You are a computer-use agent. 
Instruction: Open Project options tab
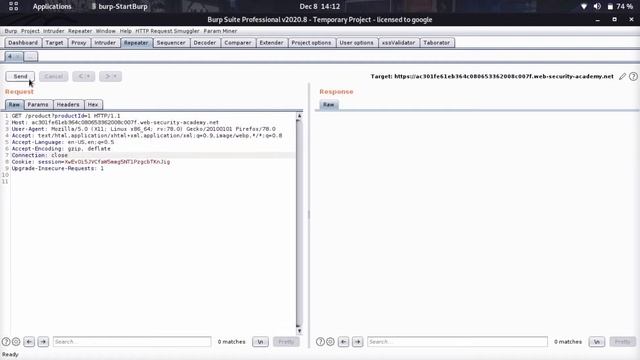tap(311, 43)
